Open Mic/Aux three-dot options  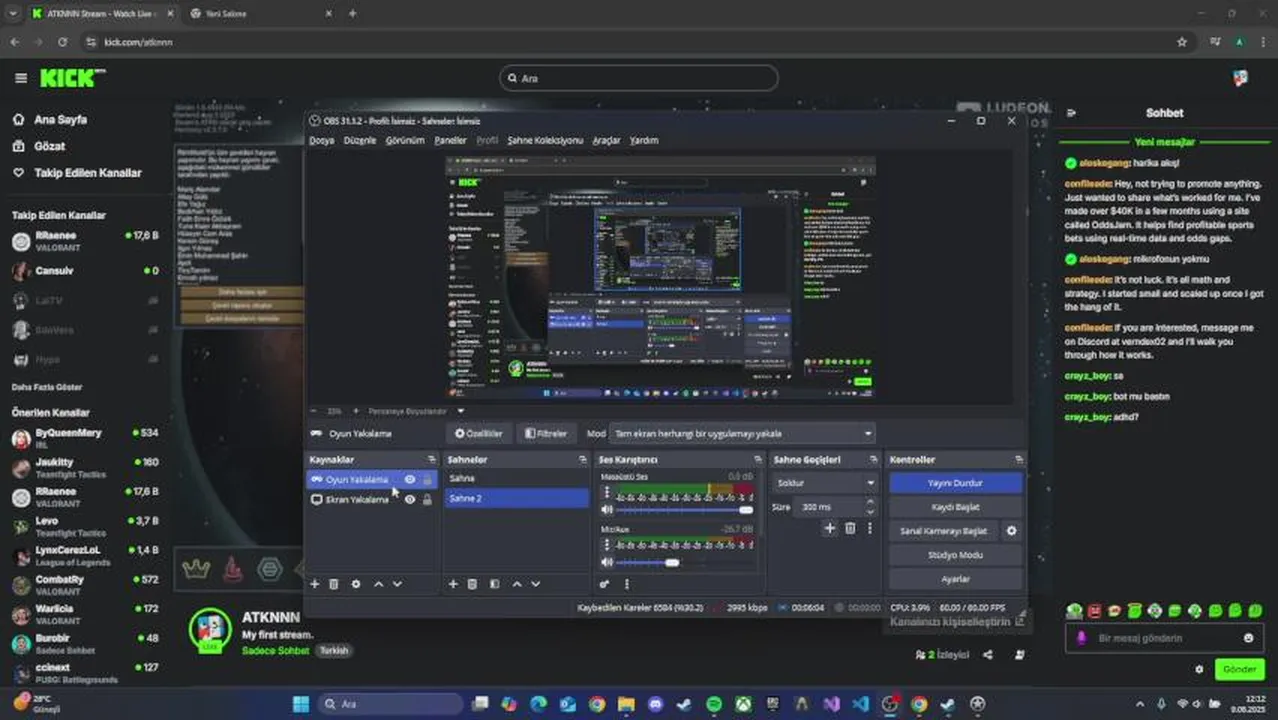pos(606,546)
